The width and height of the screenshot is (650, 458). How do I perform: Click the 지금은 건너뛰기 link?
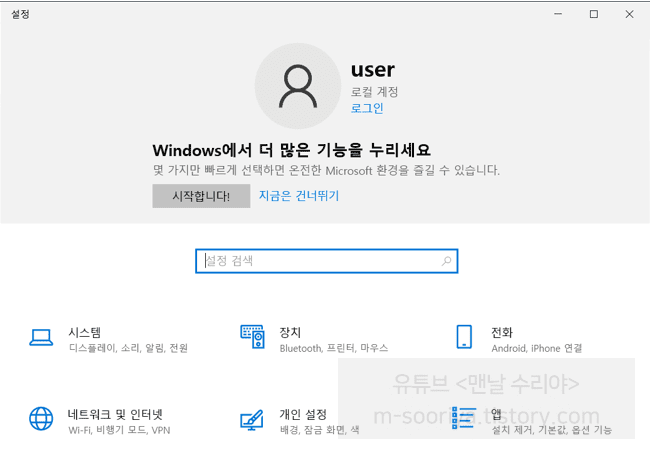point(299,196)
